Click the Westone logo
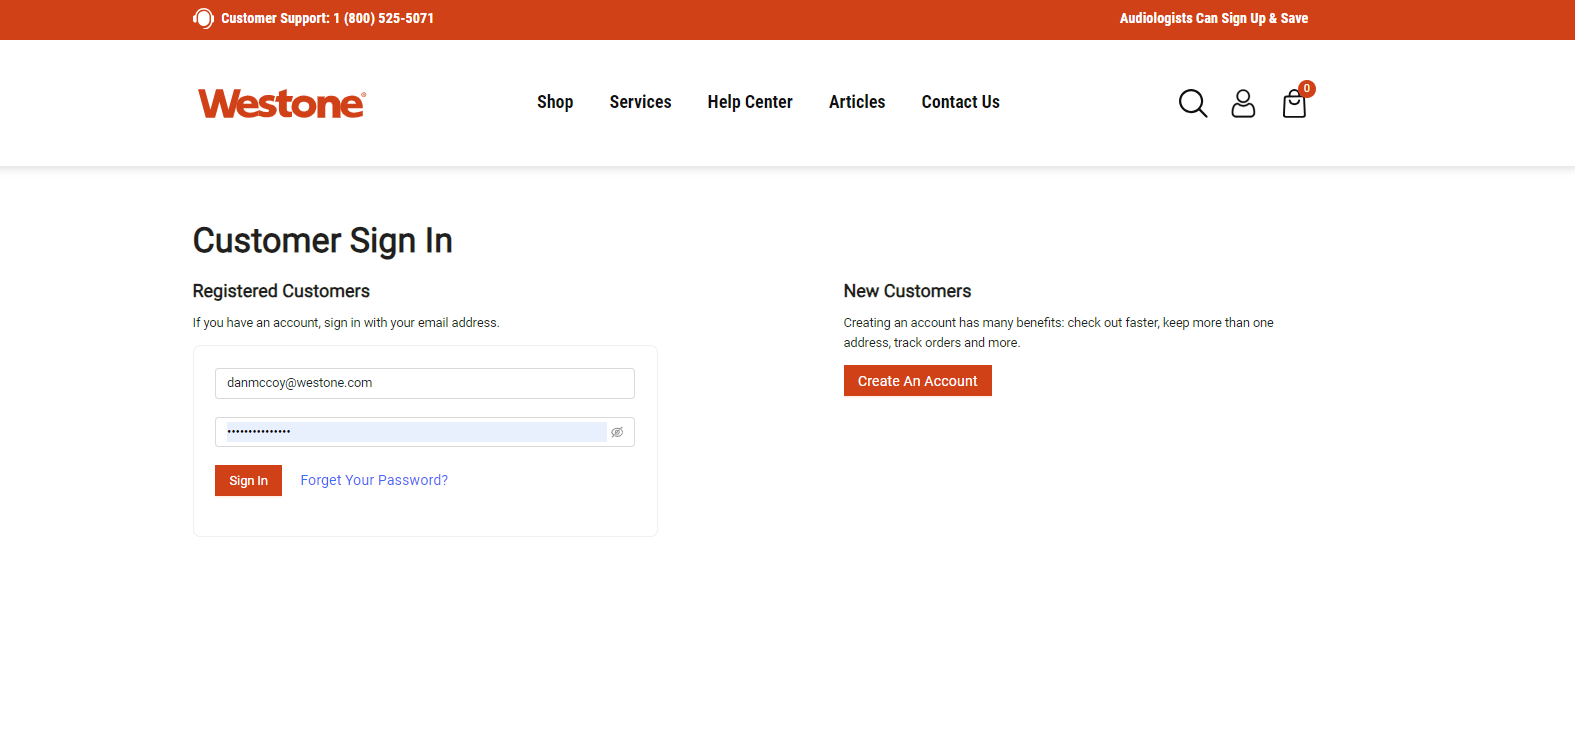Image resolution: width=1575 pixels, height=744 pixels. (x=282, y=103)
